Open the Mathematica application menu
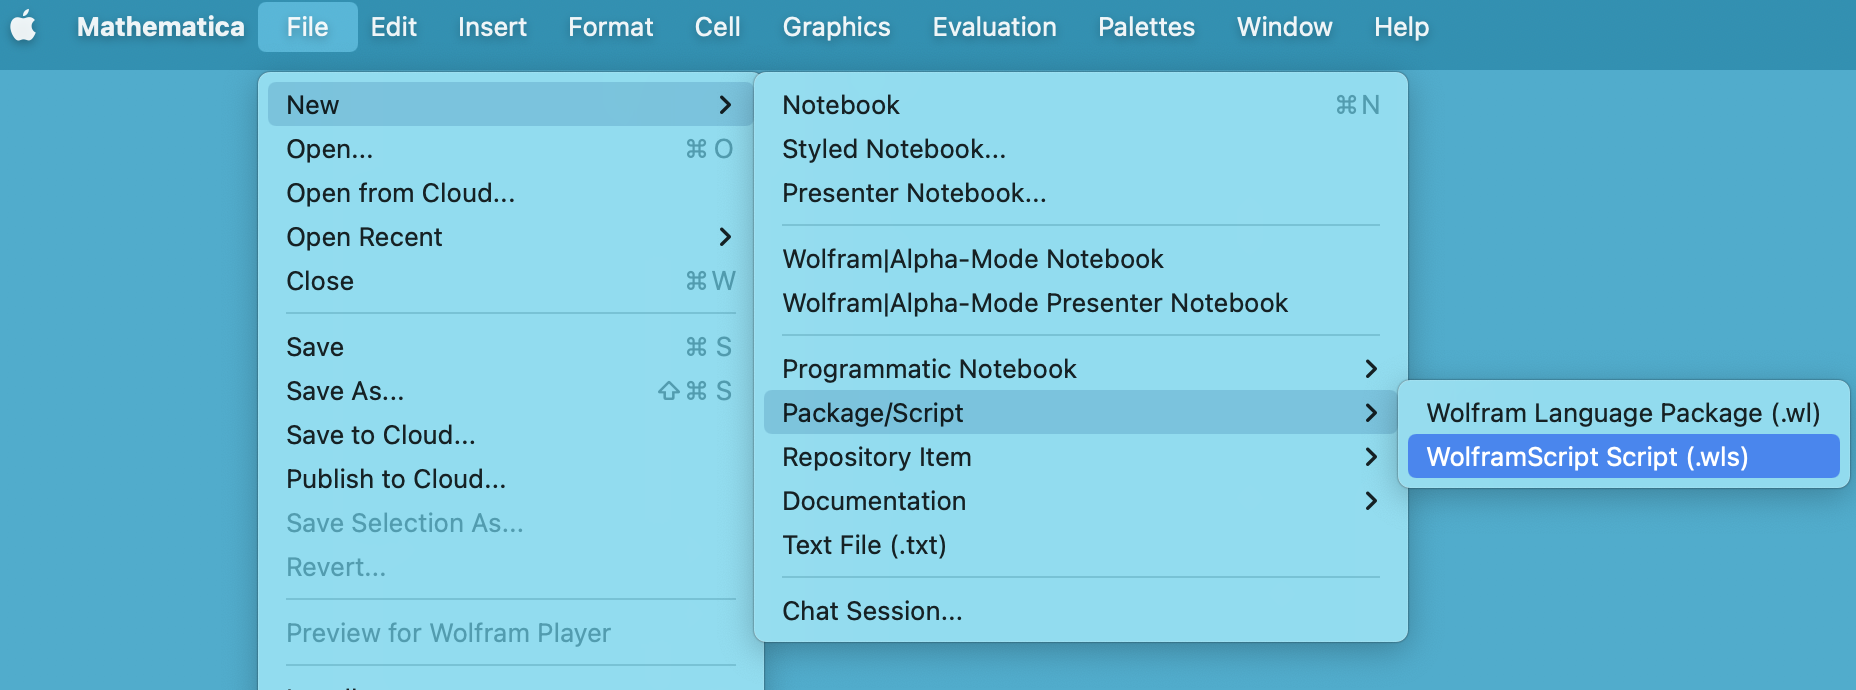1856x690 pixels. click(x=161, y=27)
